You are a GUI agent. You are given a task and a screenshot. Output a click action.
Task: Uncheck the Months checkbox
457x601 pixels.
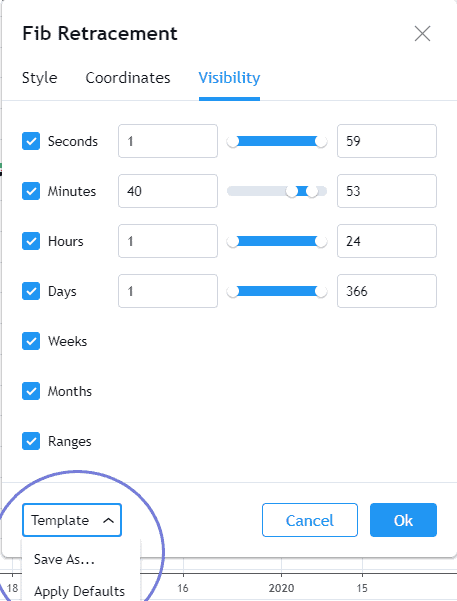[x=31, y=391]
